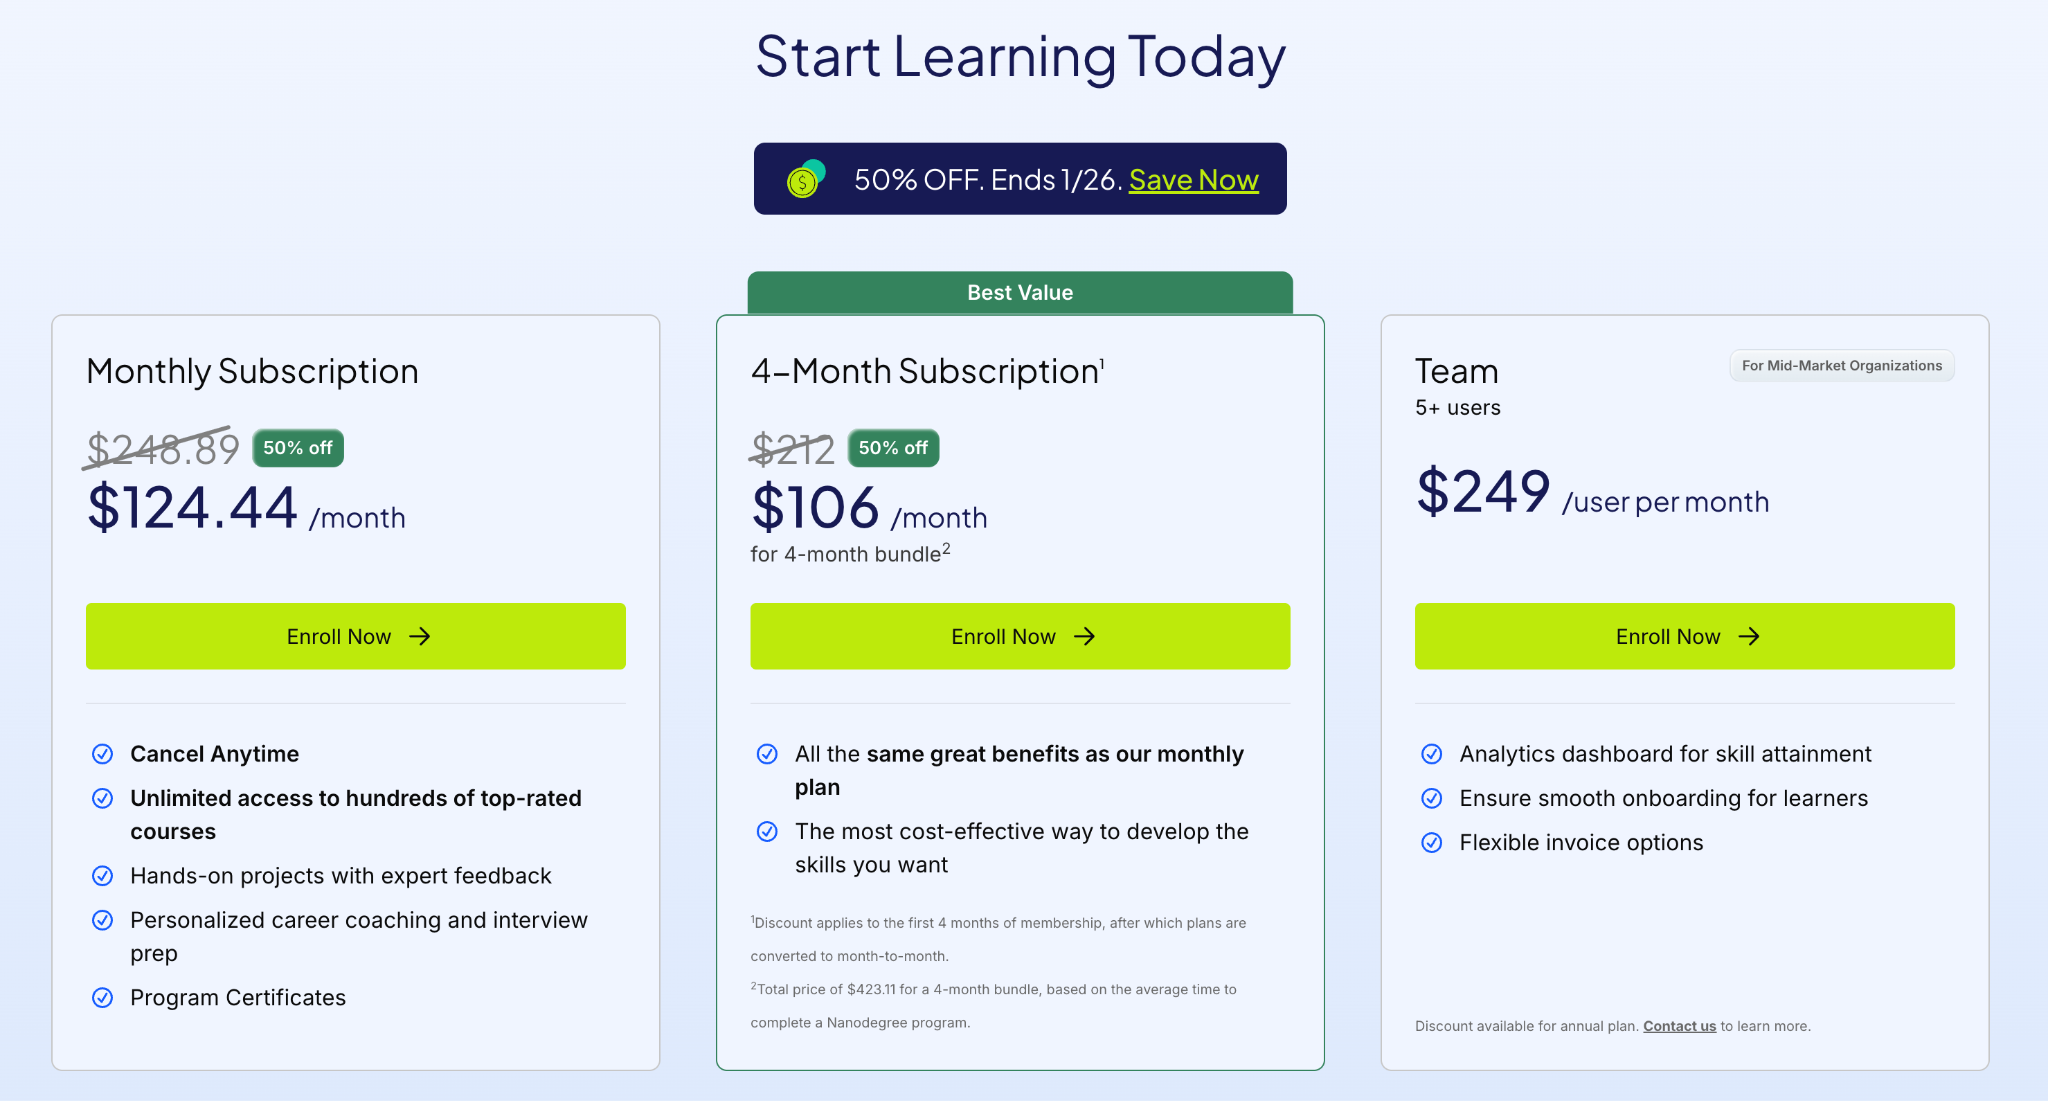Click the 50% off badge on 4-Month Subscription
This screenshot has width=2048, height=1101.
(x=893, y=448)
